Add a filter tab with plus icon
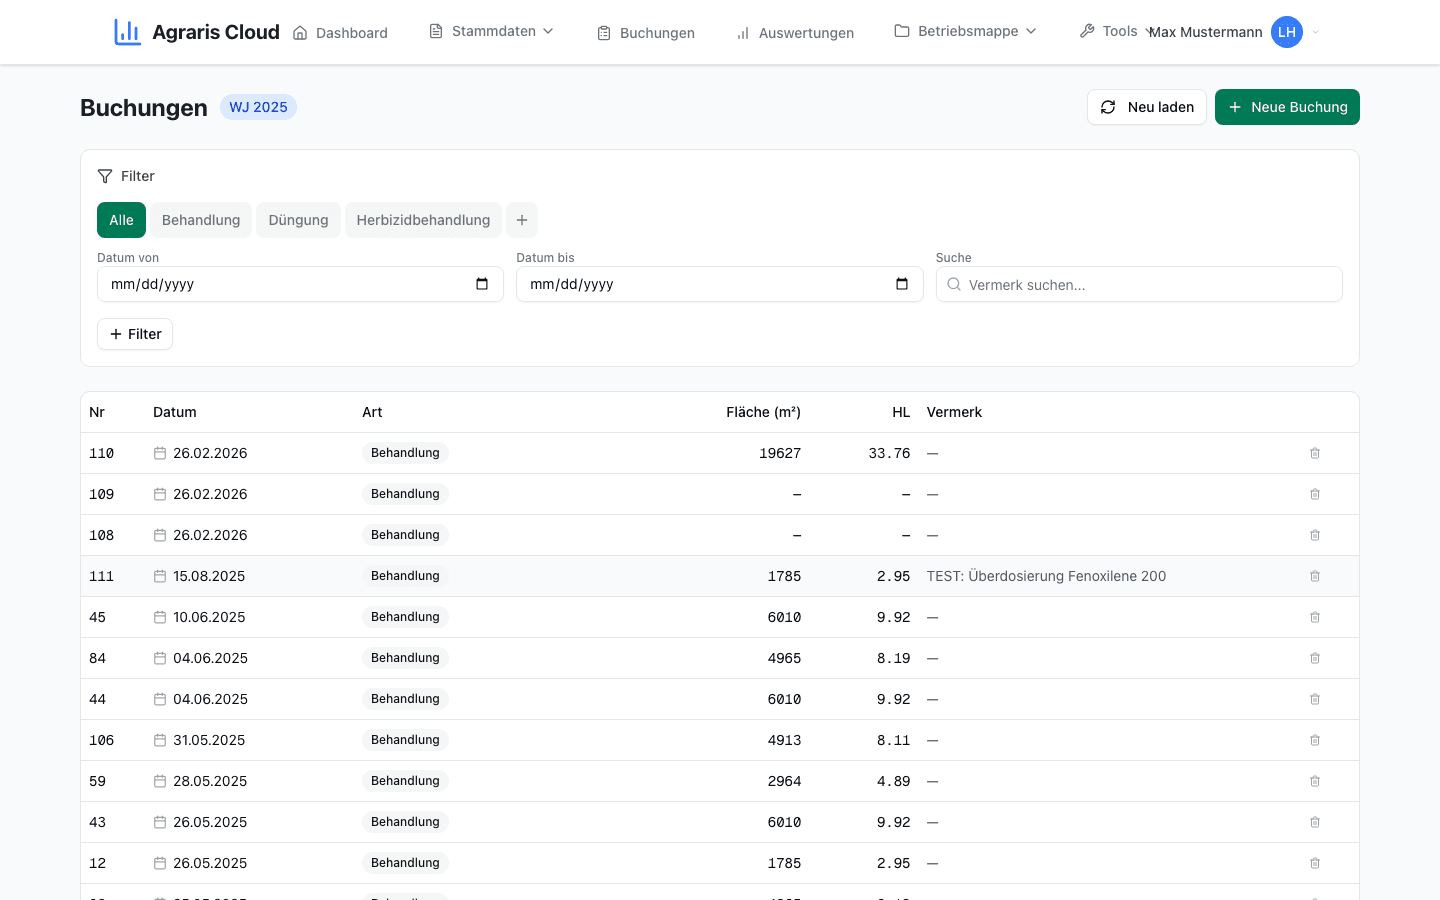Image resolution: width=1440 pixels, height=900 pixels. [x=522, y=220]
